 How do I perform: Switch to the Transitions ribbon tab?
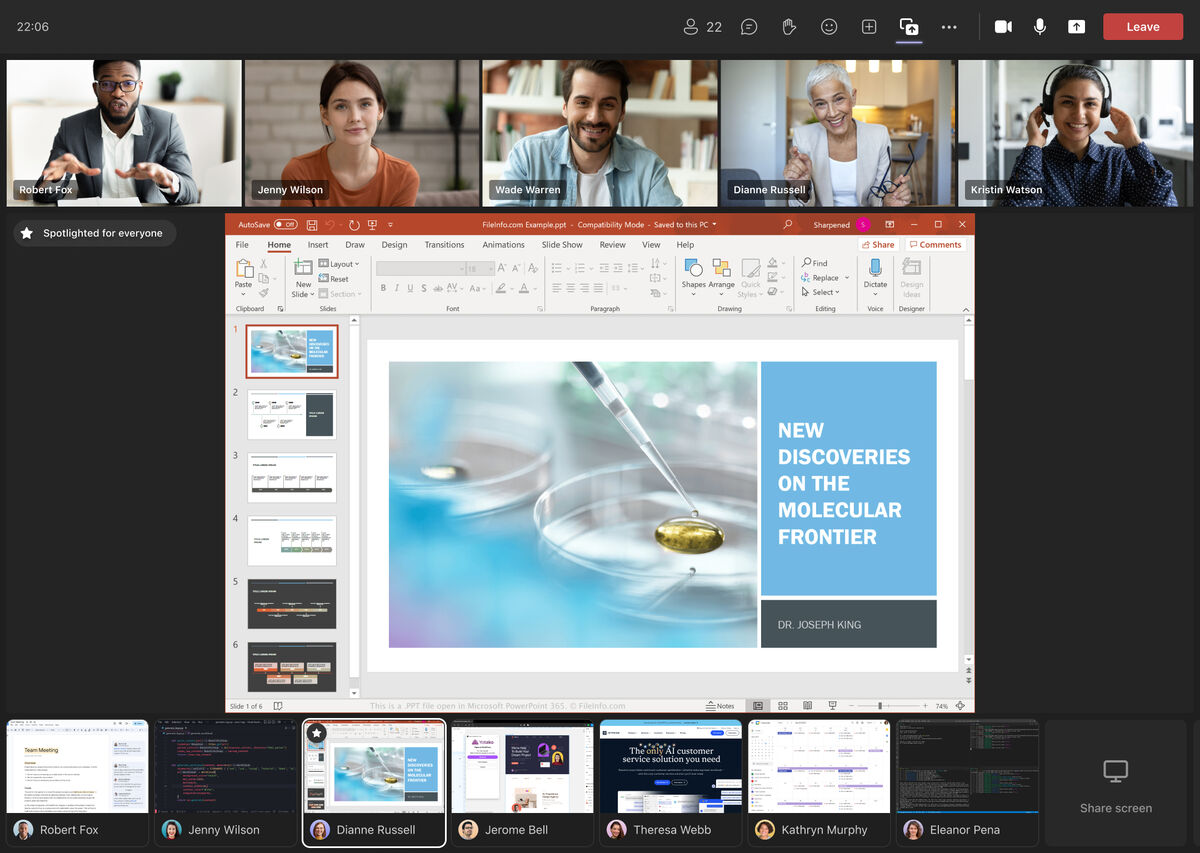pos(444,245)
